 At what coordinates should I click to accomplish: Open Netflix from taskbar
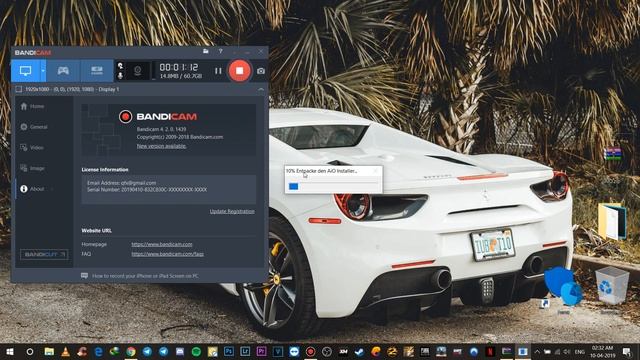pos(490,351)
